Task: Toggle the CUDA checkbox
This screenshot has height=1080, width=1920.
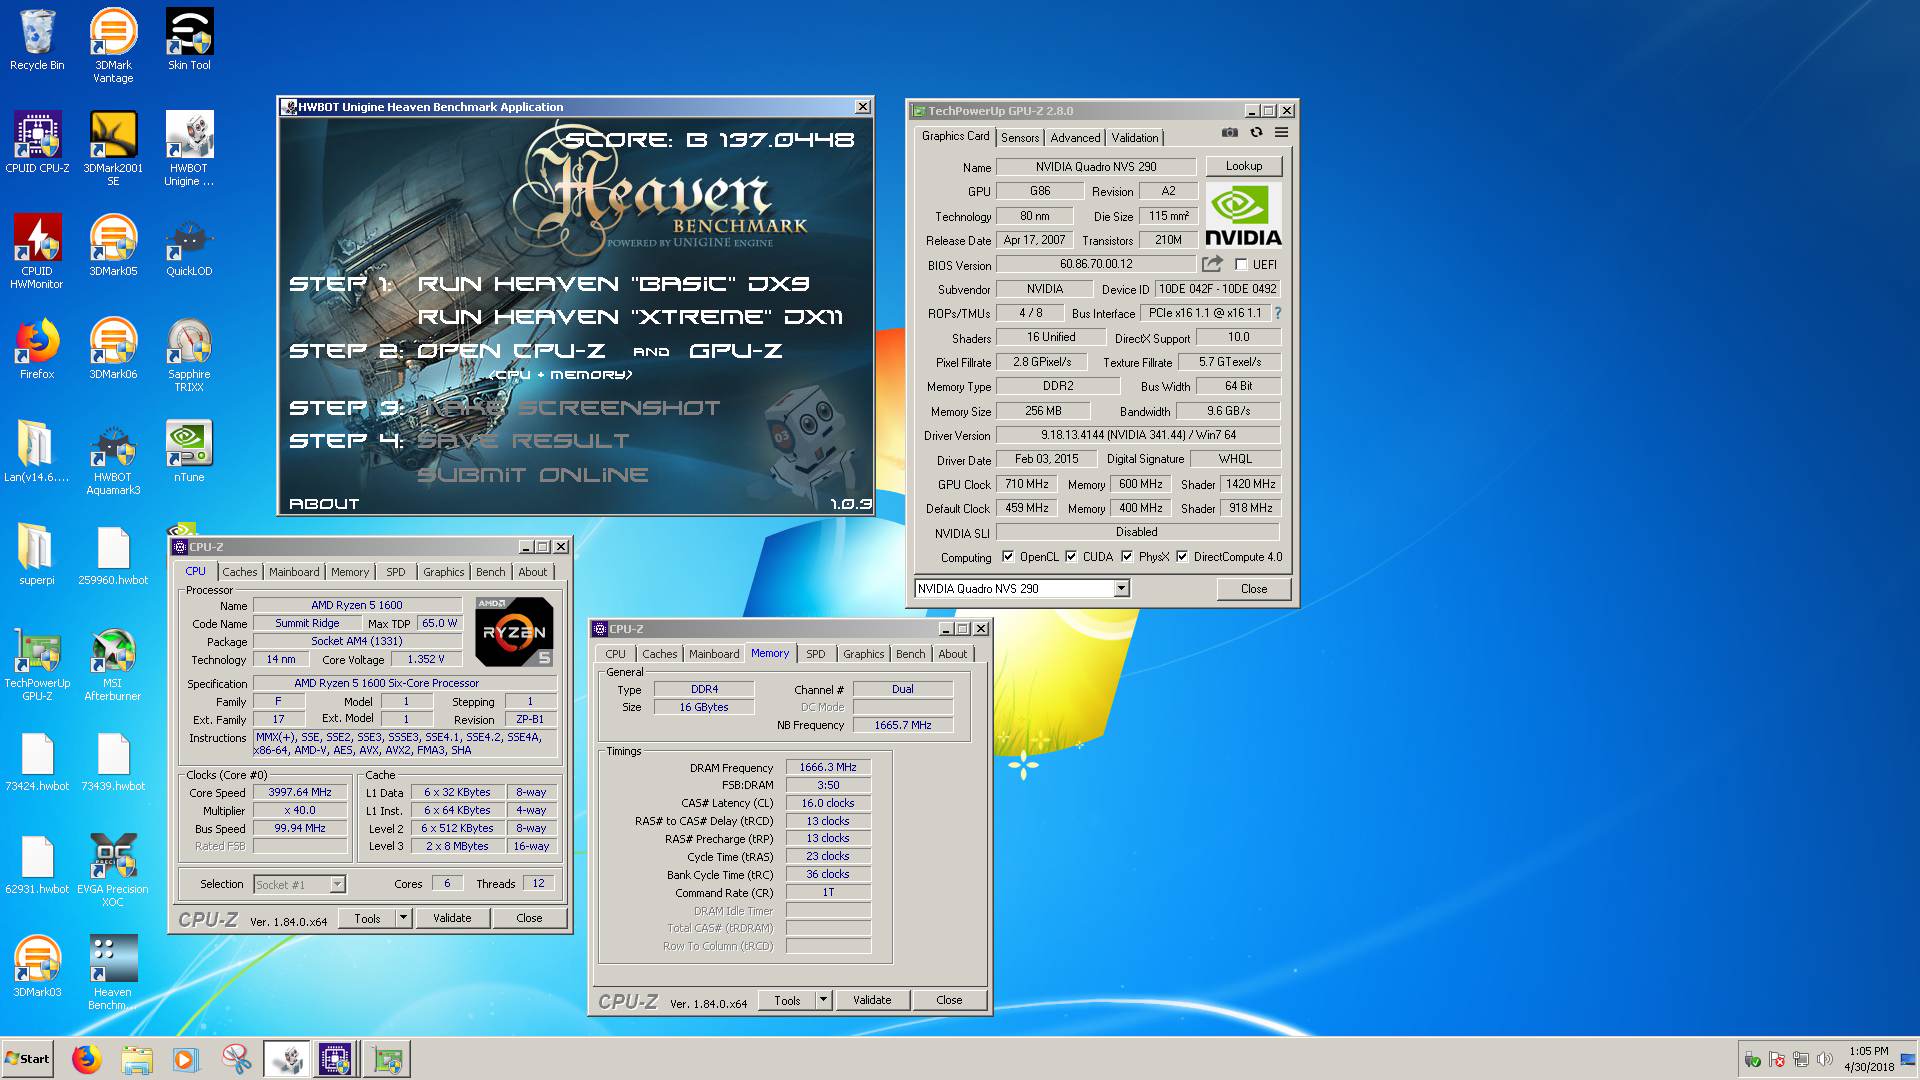Action: 1071,557
